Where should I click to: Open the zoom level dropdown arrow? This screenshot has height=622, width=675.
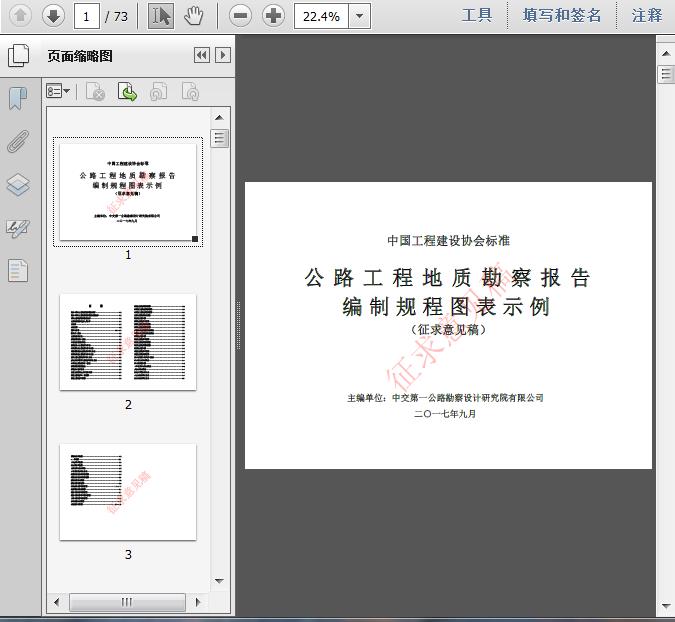pos(359,16)
